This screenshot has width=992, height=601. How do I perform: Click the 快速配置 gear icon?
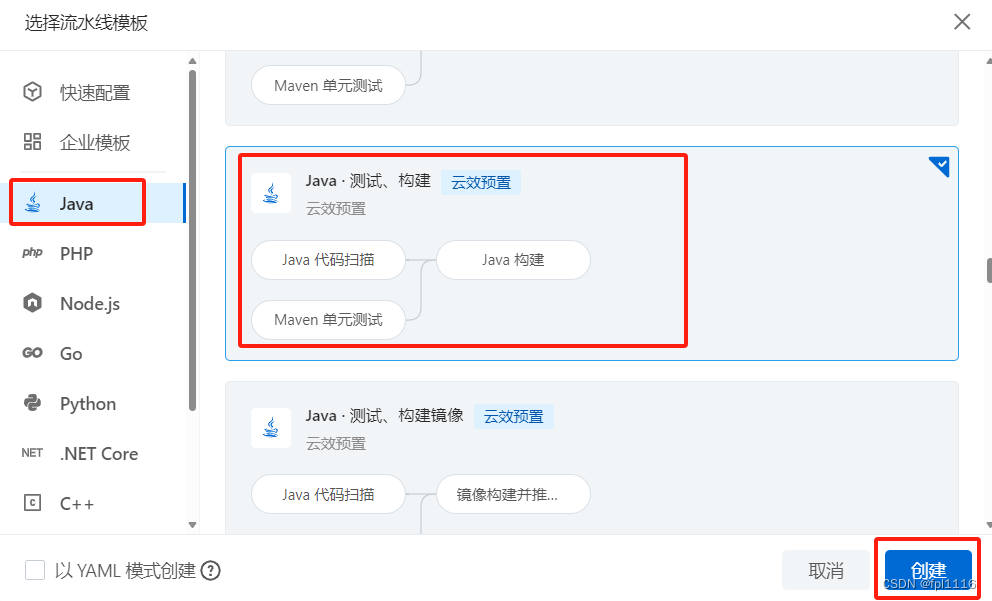point(31,91)
